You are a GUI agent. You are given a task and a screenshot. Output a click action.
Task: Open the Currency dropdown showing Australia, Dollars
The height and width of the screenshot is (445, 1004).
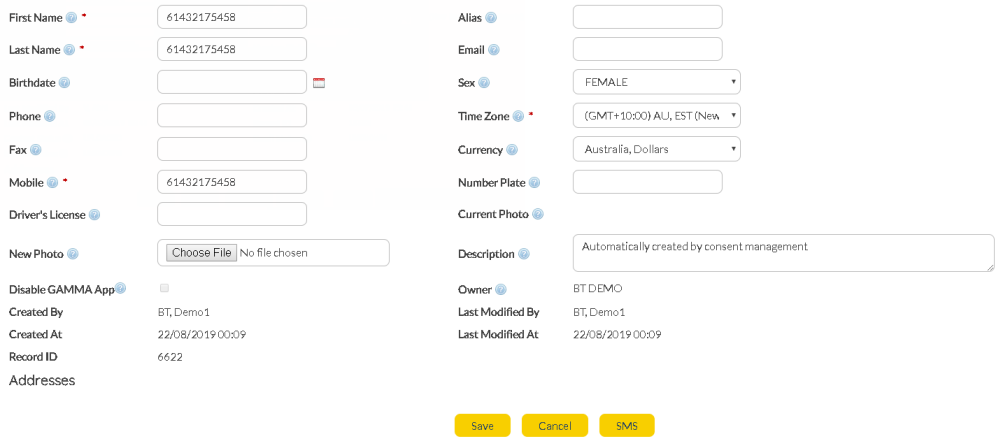pyautogui.click(x=656, y=149)
